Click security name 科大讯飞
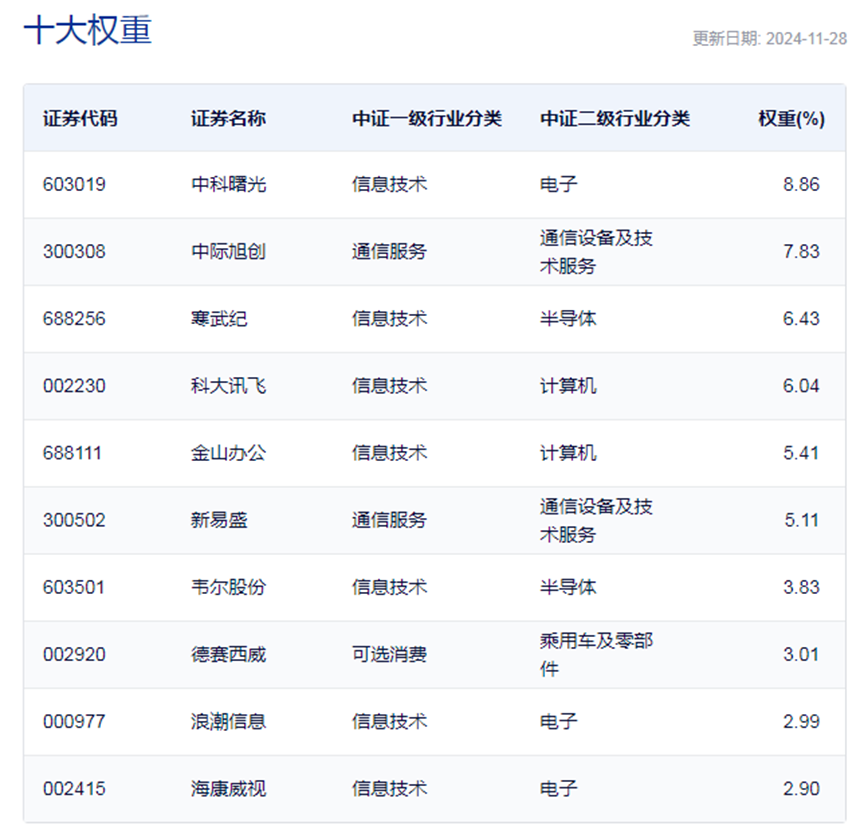The height and width of the screenshot is (834, 864). 229,386
